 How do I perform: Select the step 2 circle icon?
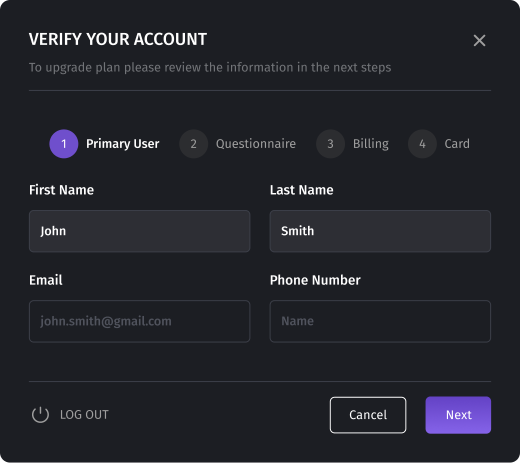click(193, 144)
